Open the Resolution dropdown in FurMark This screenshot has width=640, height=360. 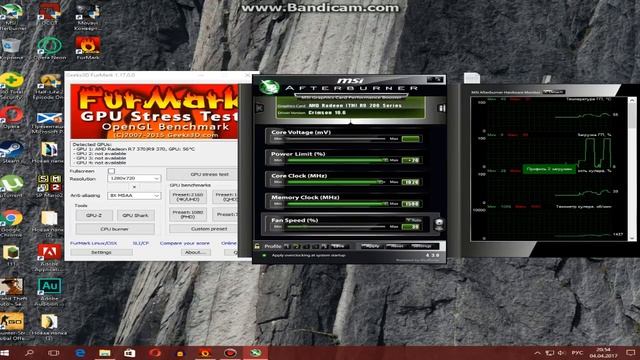pyautogui.click(x=134, y=178)
